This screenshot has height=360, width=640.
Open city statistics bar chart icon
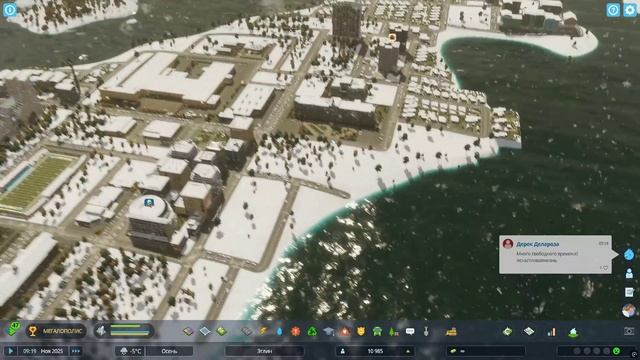[x=551, y=331]
